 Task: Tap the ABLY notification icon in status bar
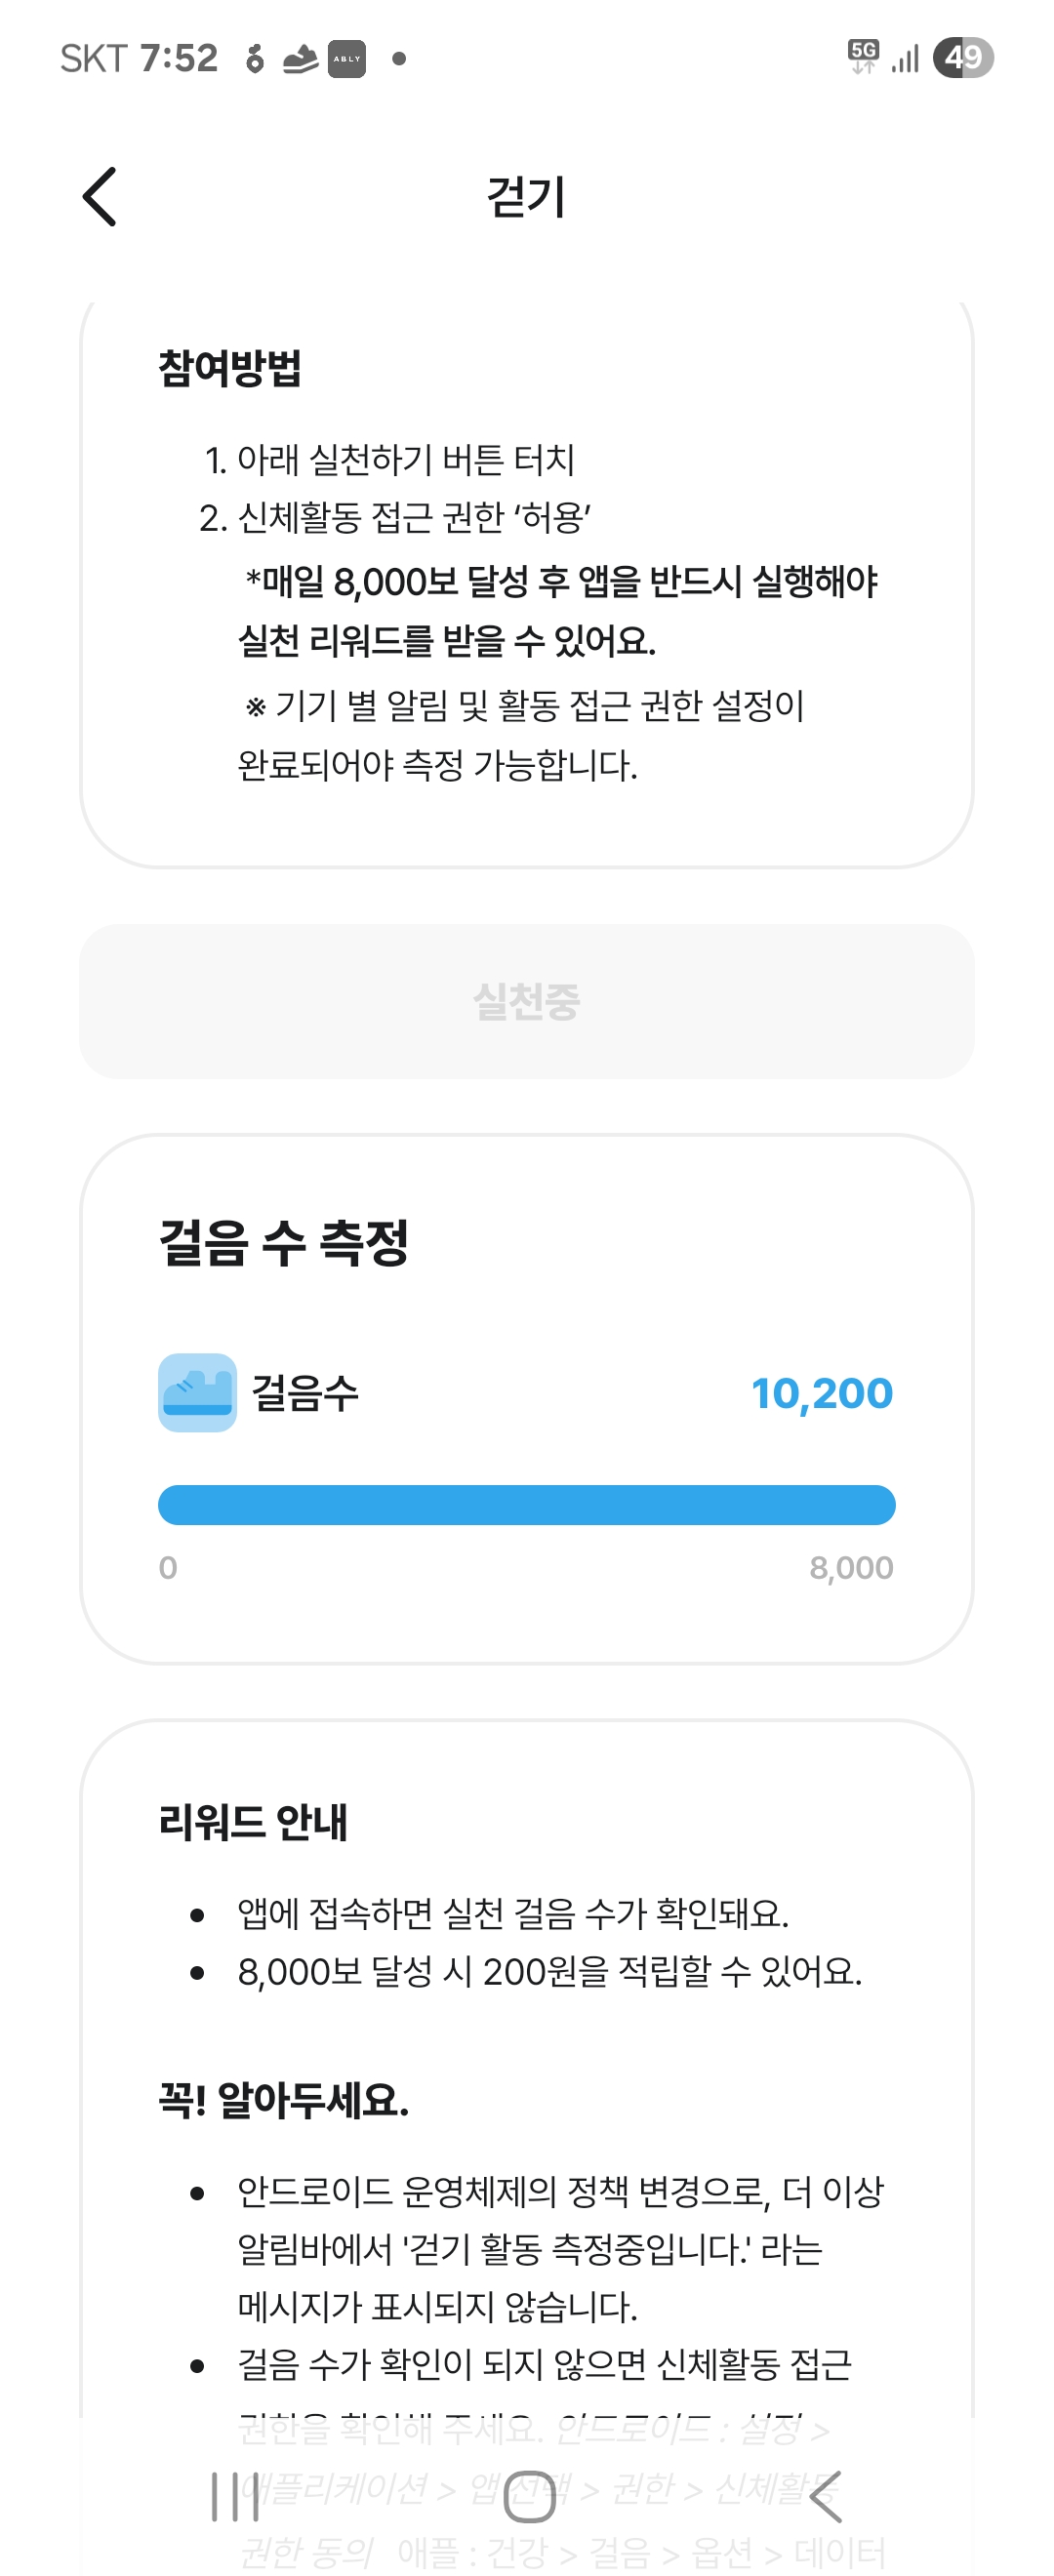click(x=347, y=59)
